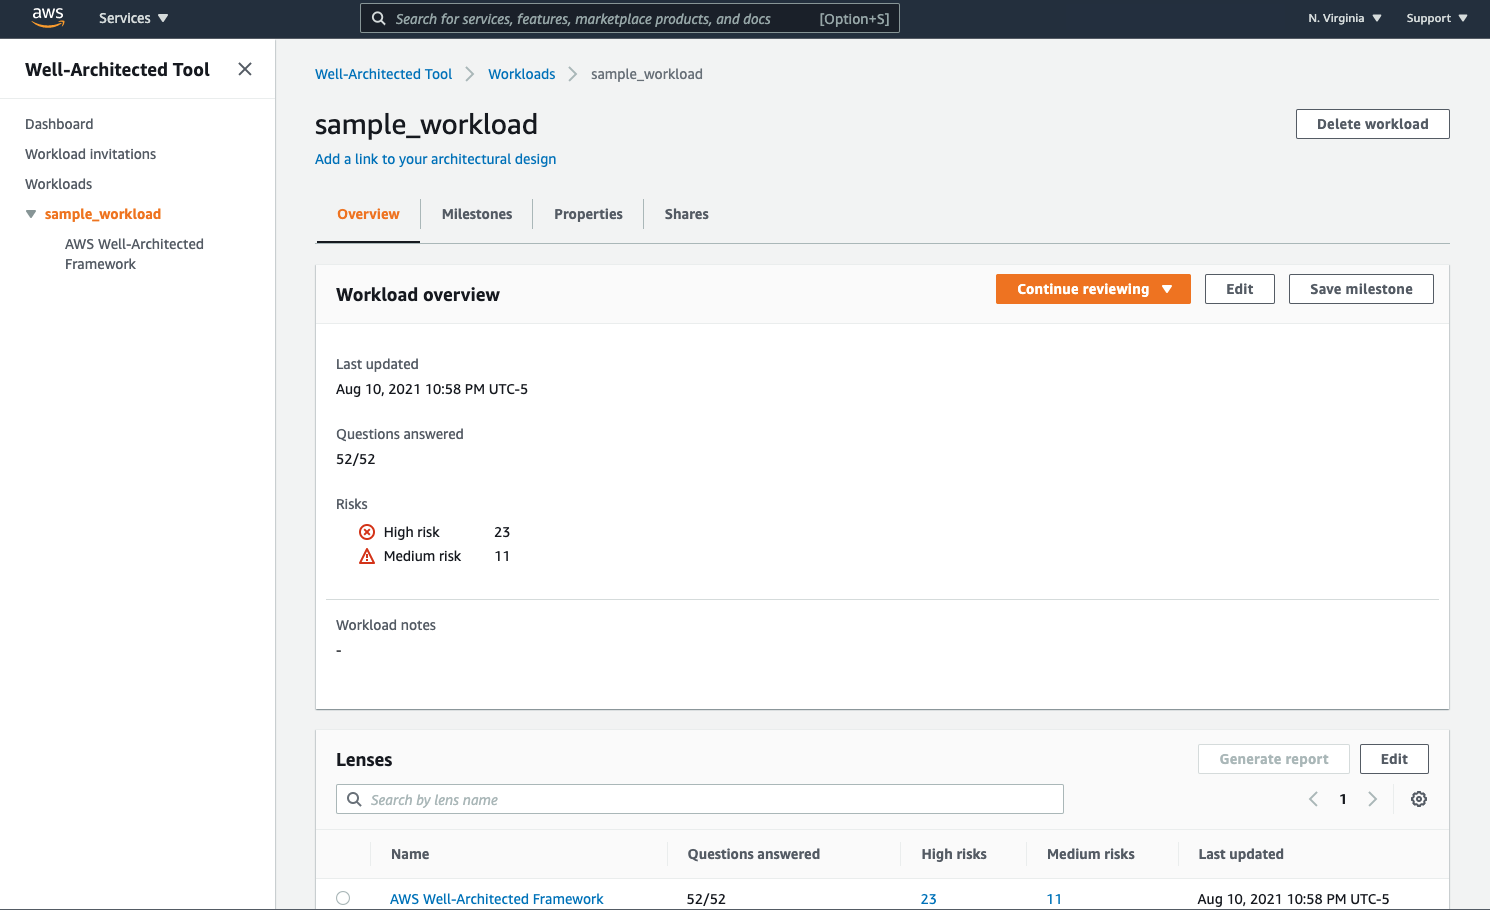Click the Generate report button
1490x910 pixels.
1274,759
